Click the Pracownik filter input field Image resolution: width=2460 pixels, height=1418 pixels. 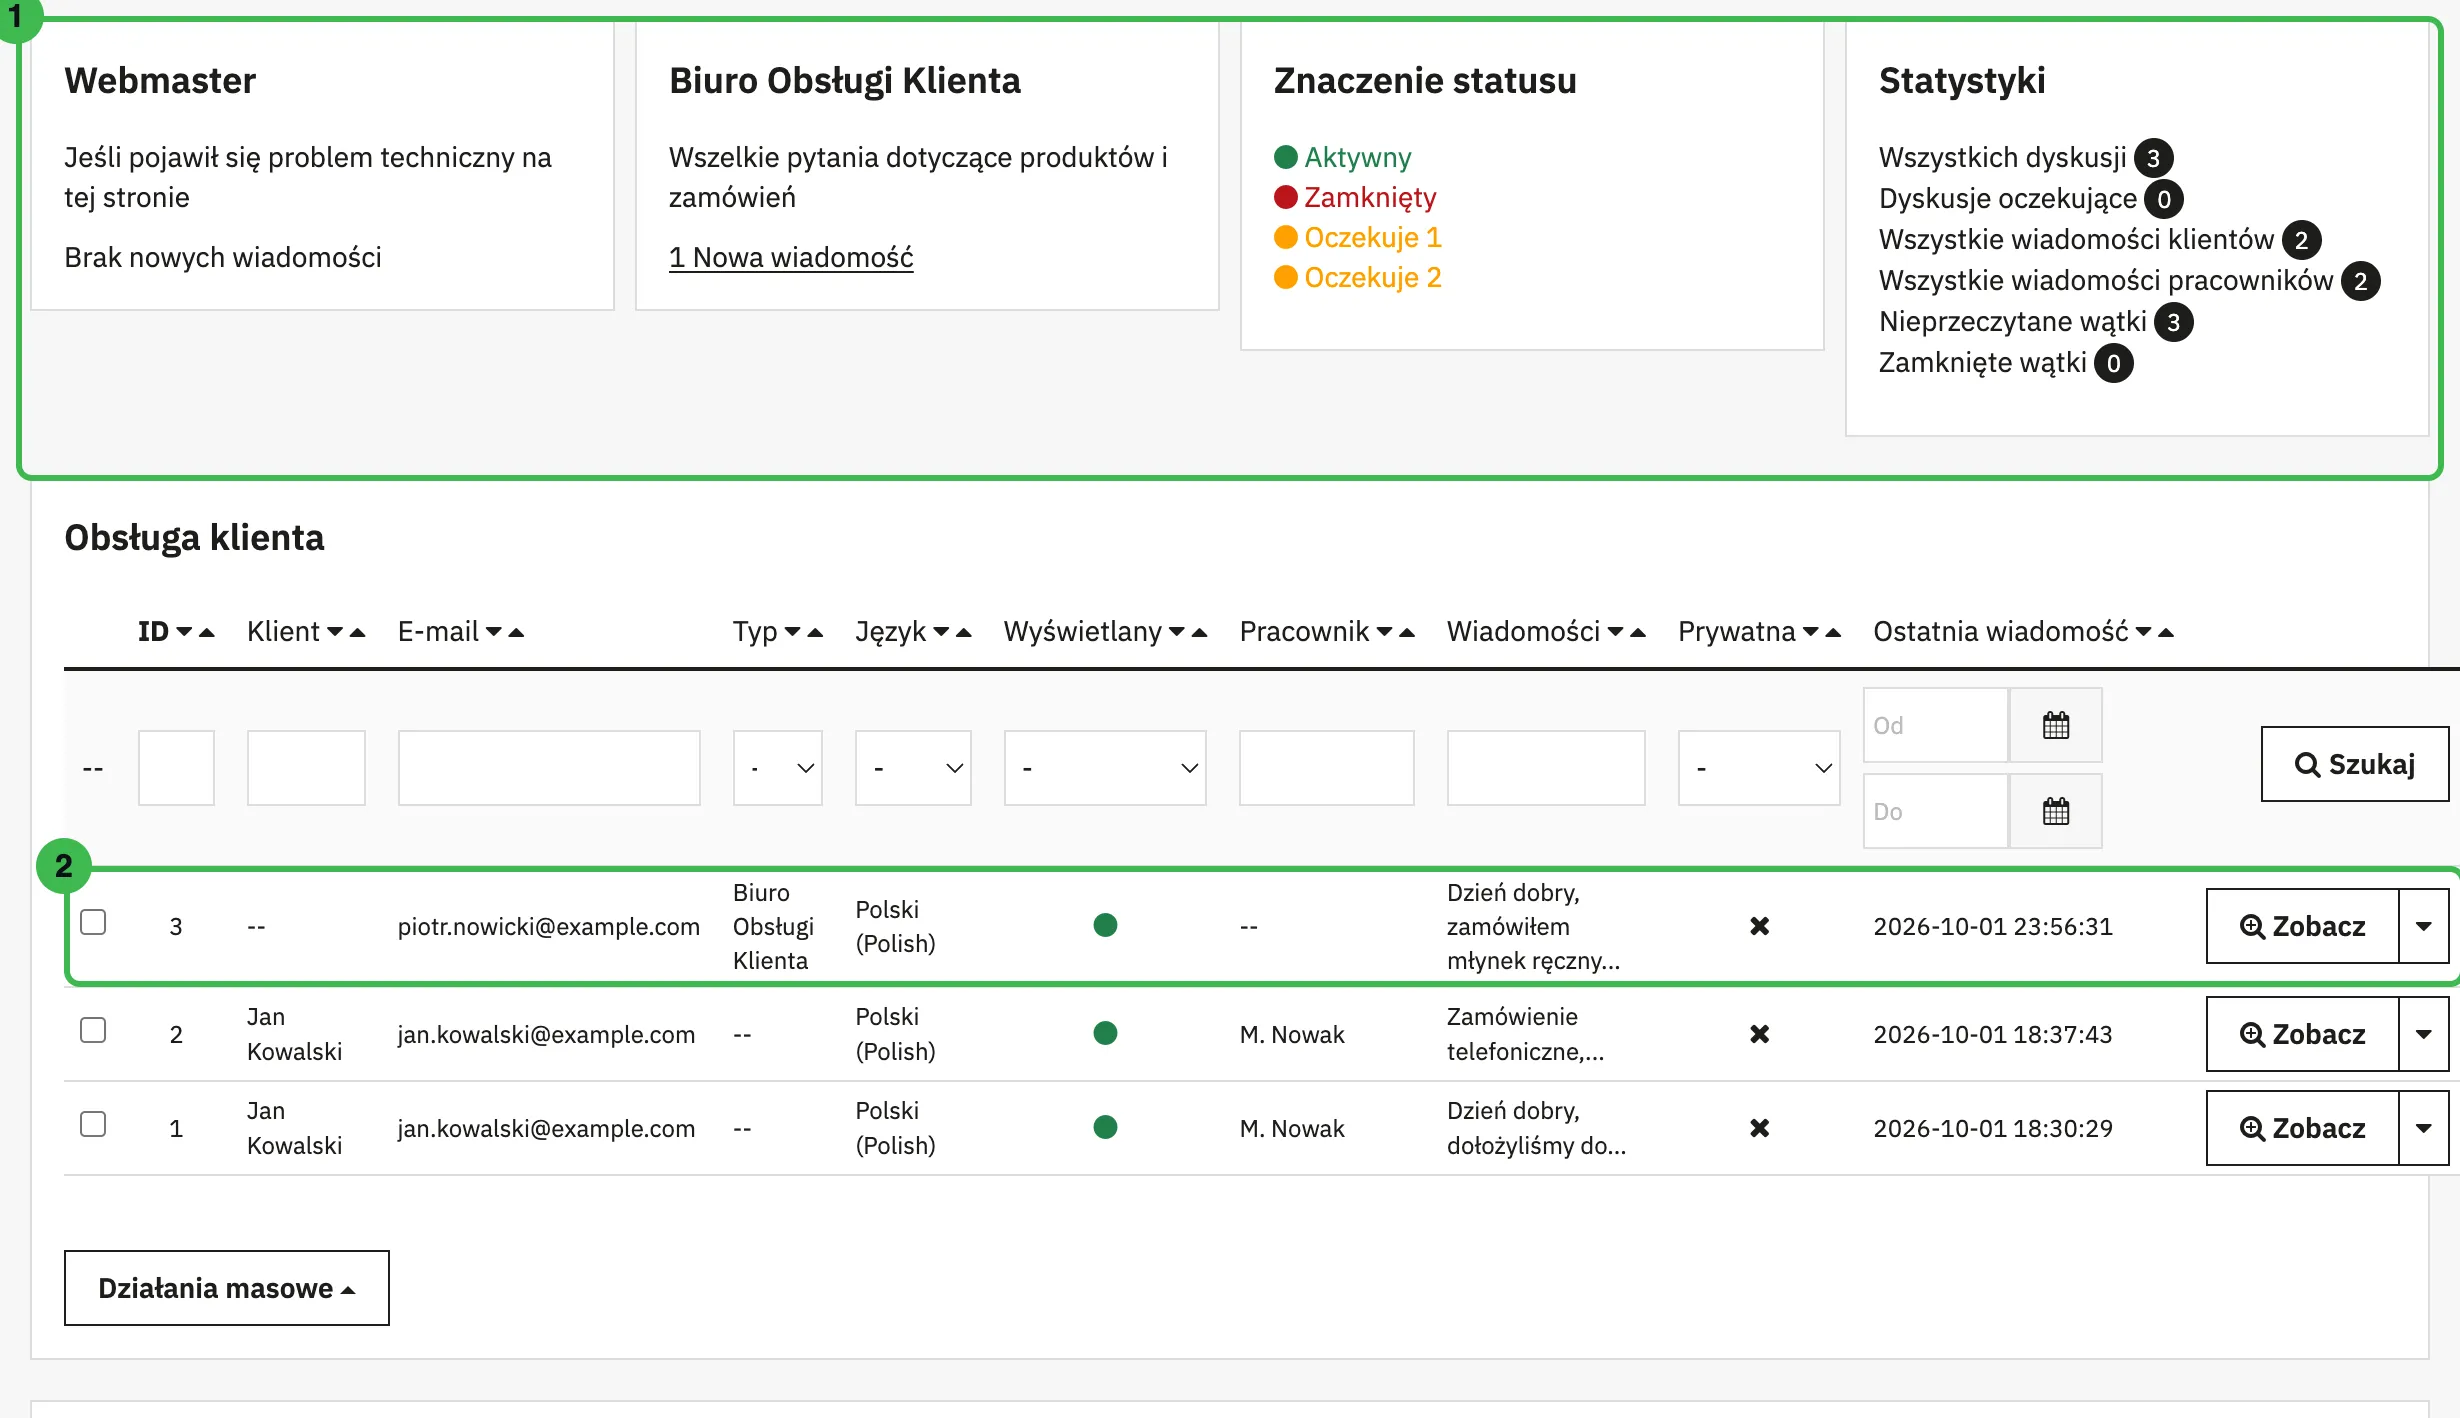tap(1327, 768)
